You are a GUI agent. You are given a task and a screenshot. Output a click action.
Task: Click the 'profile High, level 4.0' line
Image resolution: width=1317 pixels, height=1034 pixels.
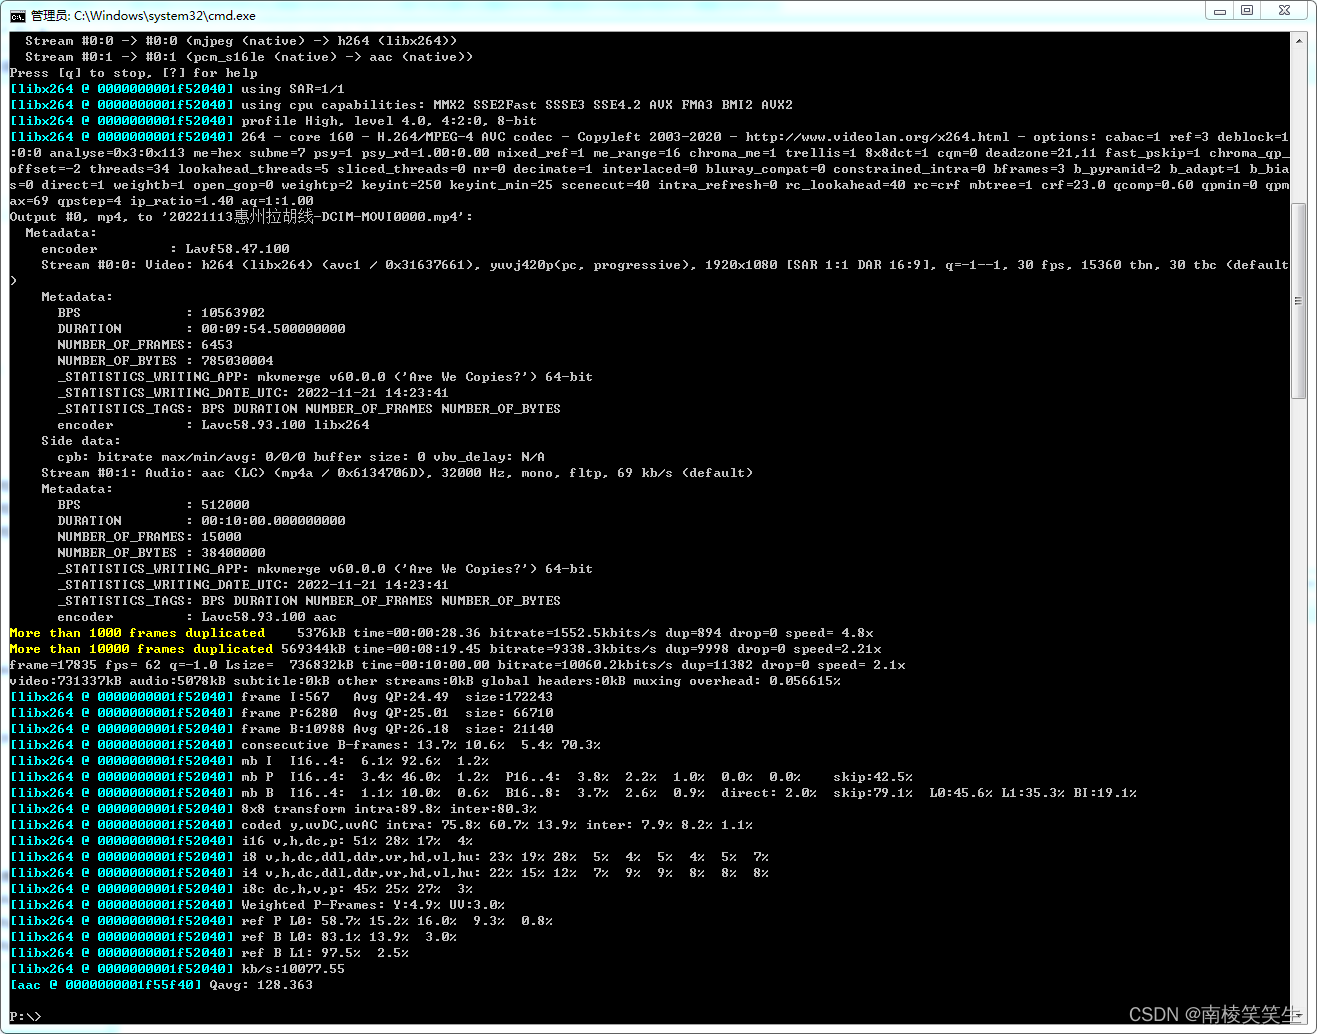coord(273,121)
